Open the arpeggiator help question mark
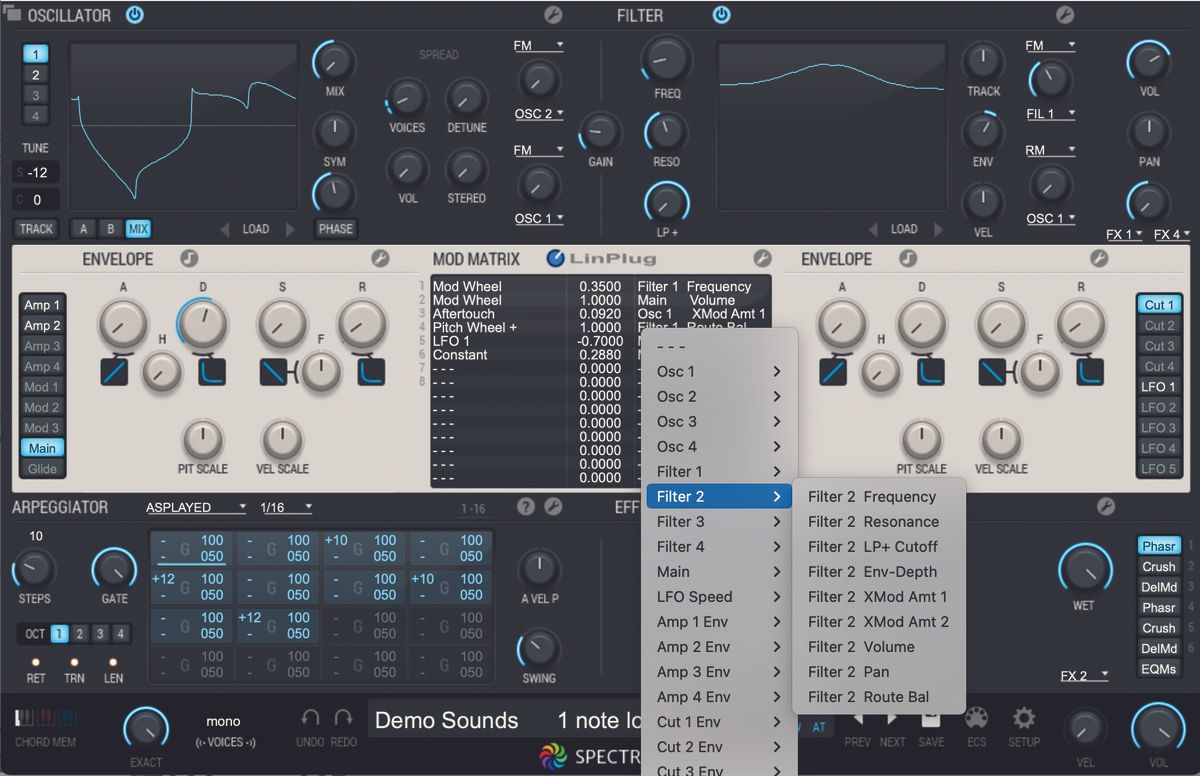The image size is (1200, 776). coord(526,507)
